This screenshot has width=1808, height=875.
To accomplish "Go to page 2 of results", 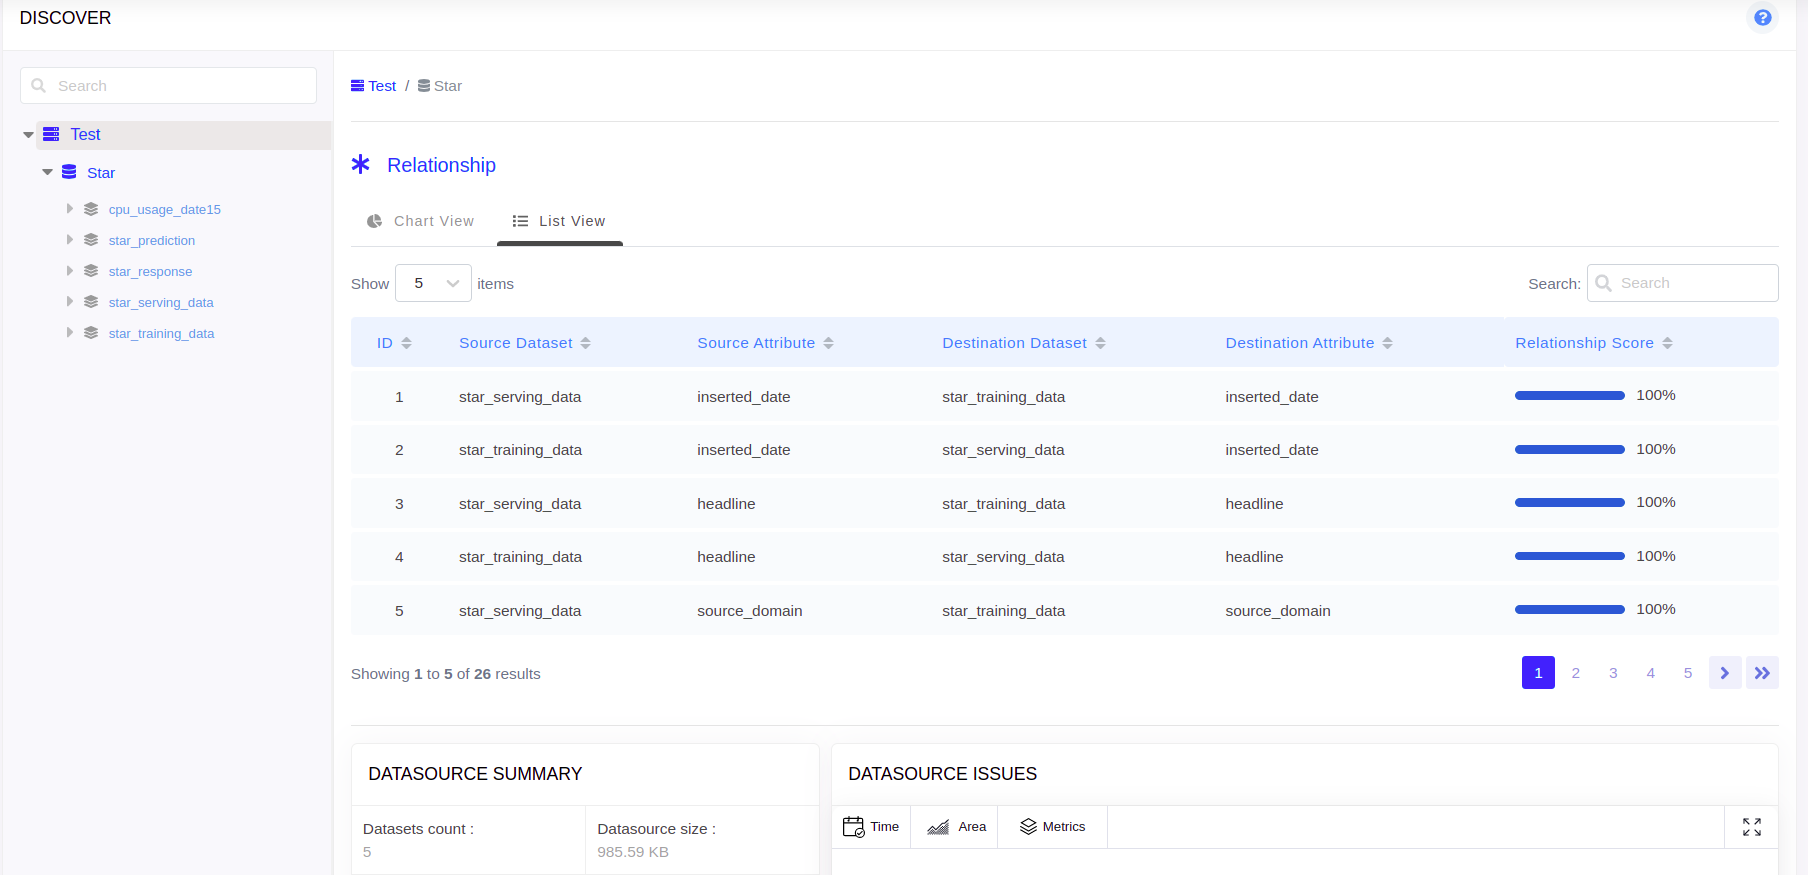I will 1575,673.
